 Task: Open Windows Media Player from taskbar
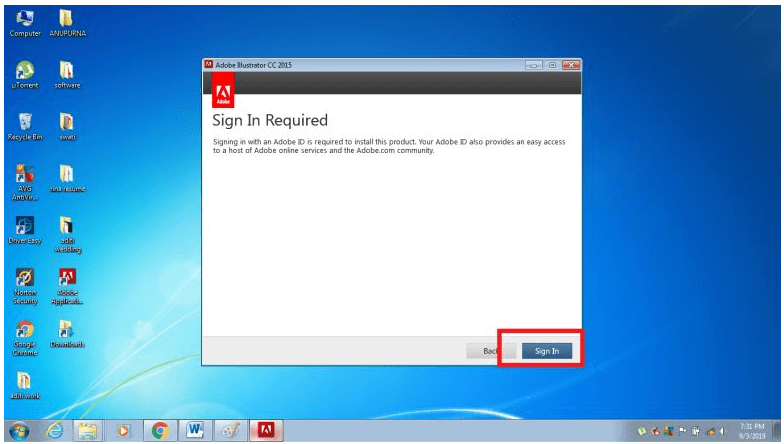point(125,431)
